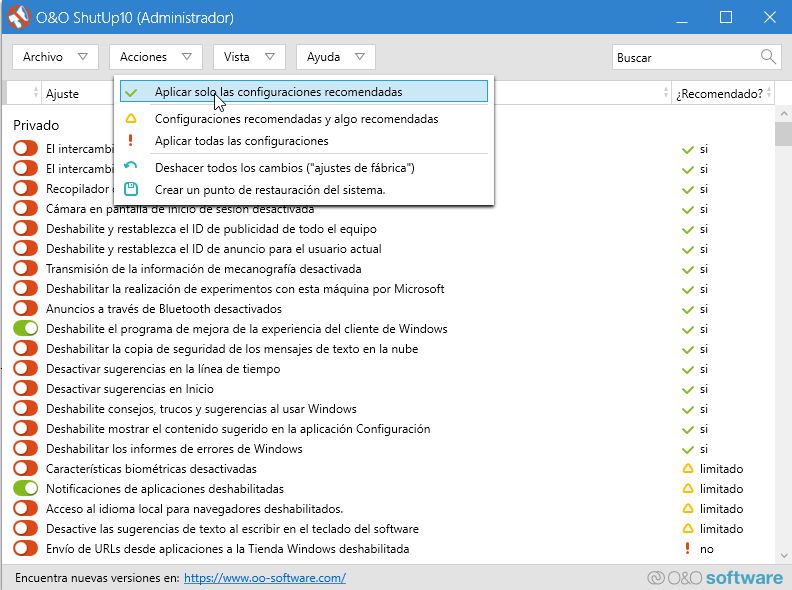Sort by the Ajuste column header
792x590 pixels.
coord(62,93)
